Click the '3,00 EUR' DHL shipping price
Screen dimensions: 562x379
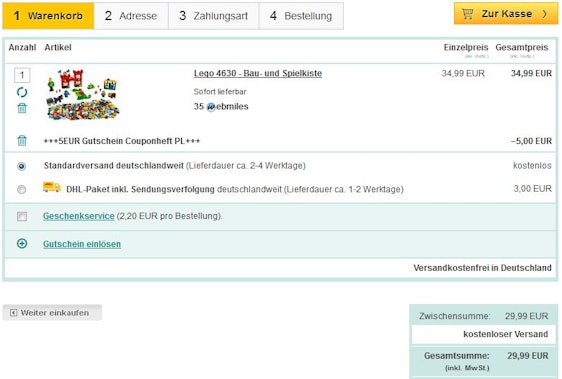click(x=533, y=189)
